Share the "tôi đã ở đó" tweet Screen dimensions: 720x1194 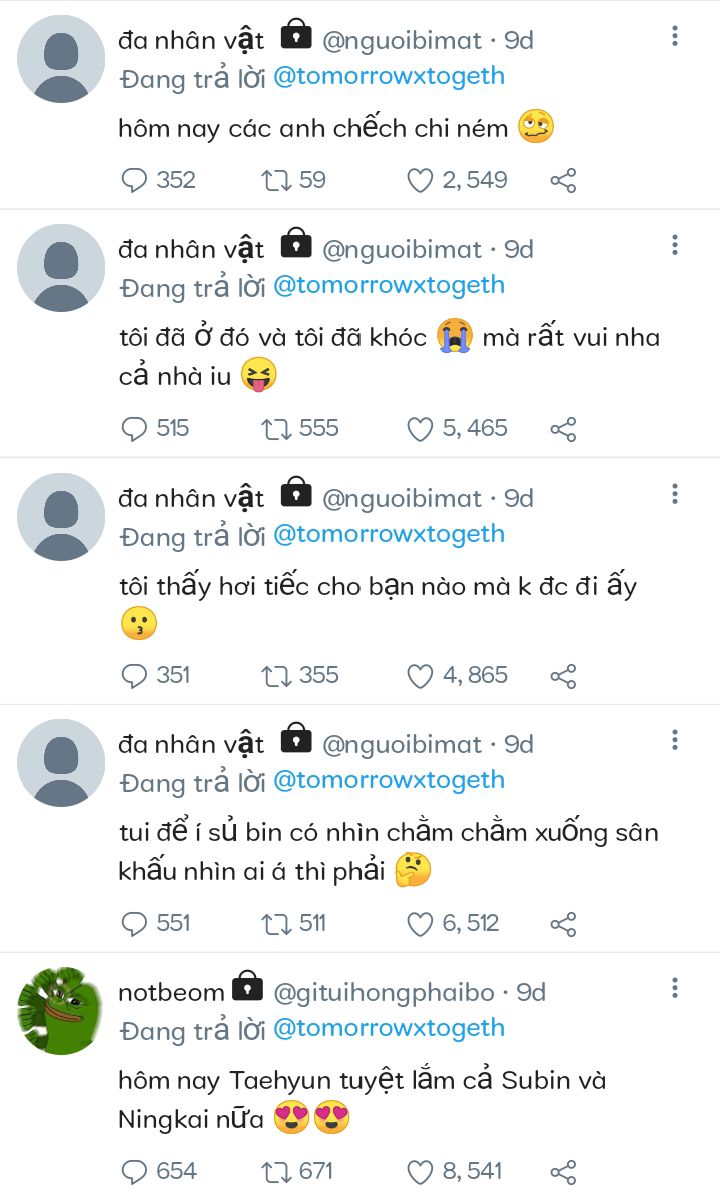coord(563,429)
